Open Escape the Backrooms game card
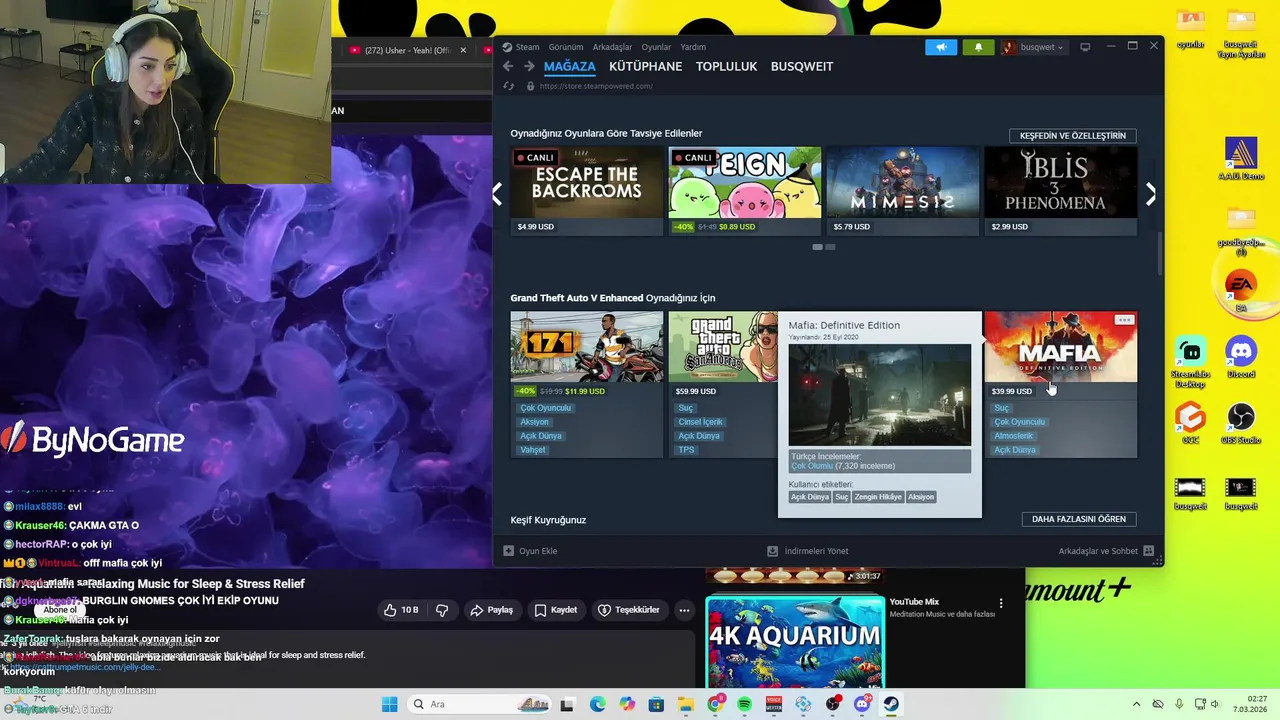 pos(587,191)
